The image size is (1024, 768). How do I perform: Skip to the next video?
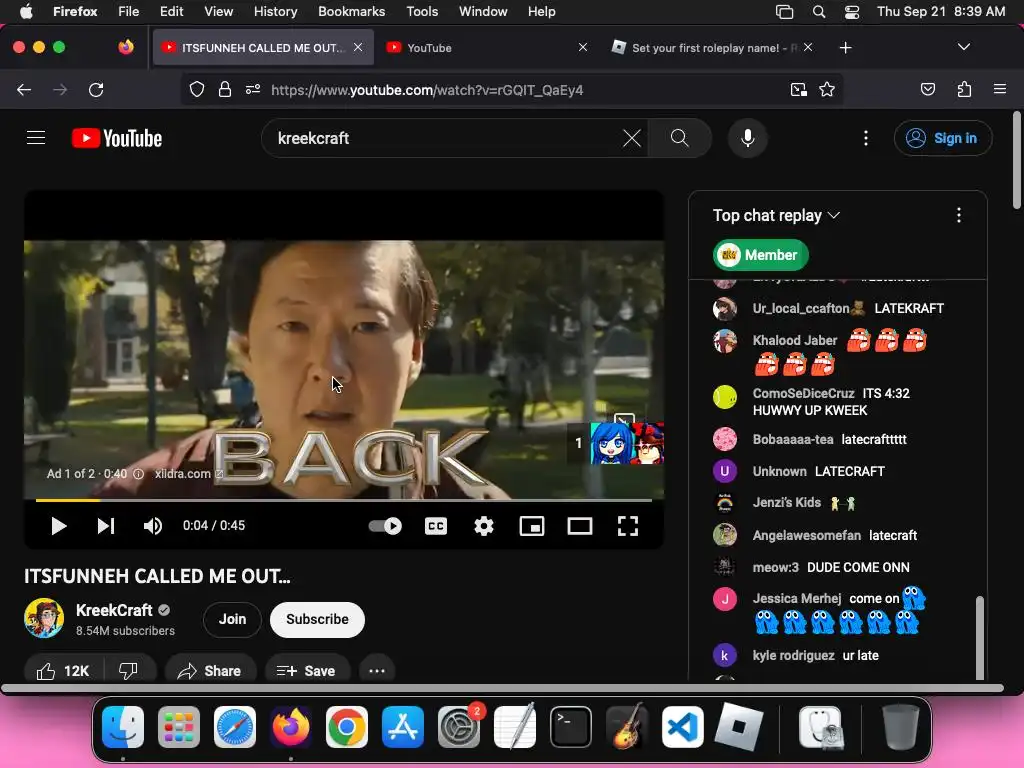106,526
